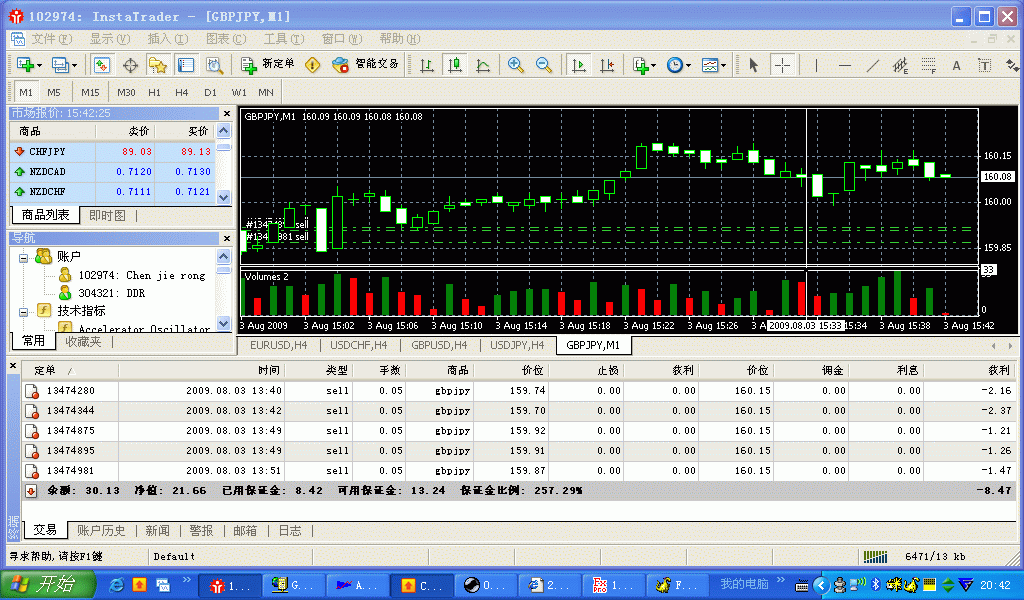This screenshot has width=1024, height=600.
Task: Select the text 'A' annotation tool
Action: tap(956, 65)
